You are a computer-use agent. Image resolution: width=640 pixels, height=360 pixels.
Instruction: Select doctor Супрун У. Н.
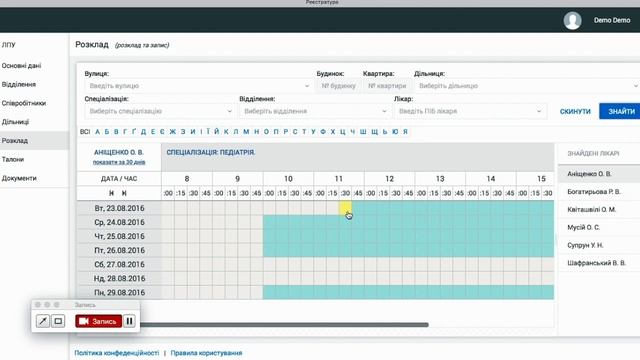[585, 245]
